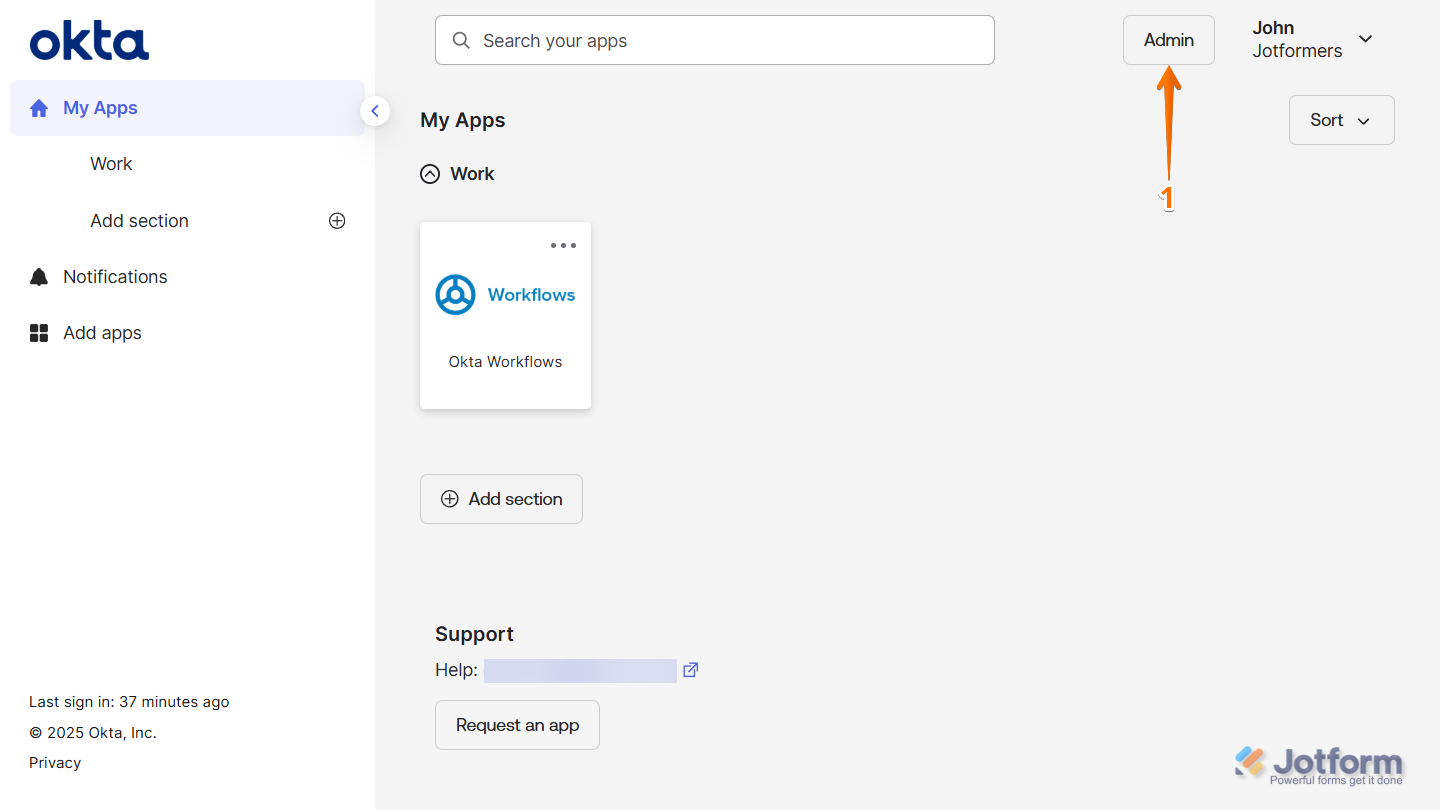The image size is (1440, 810).
Task: Open the Privacy link
Action: tap(55, 763)
